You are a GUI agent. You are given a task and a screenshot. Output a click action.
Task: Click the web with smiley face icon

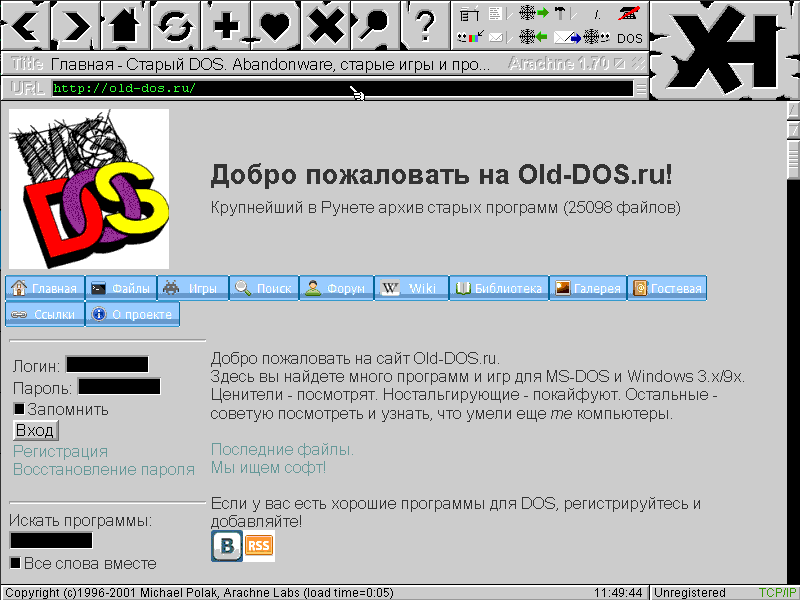[x=596, y=37]
